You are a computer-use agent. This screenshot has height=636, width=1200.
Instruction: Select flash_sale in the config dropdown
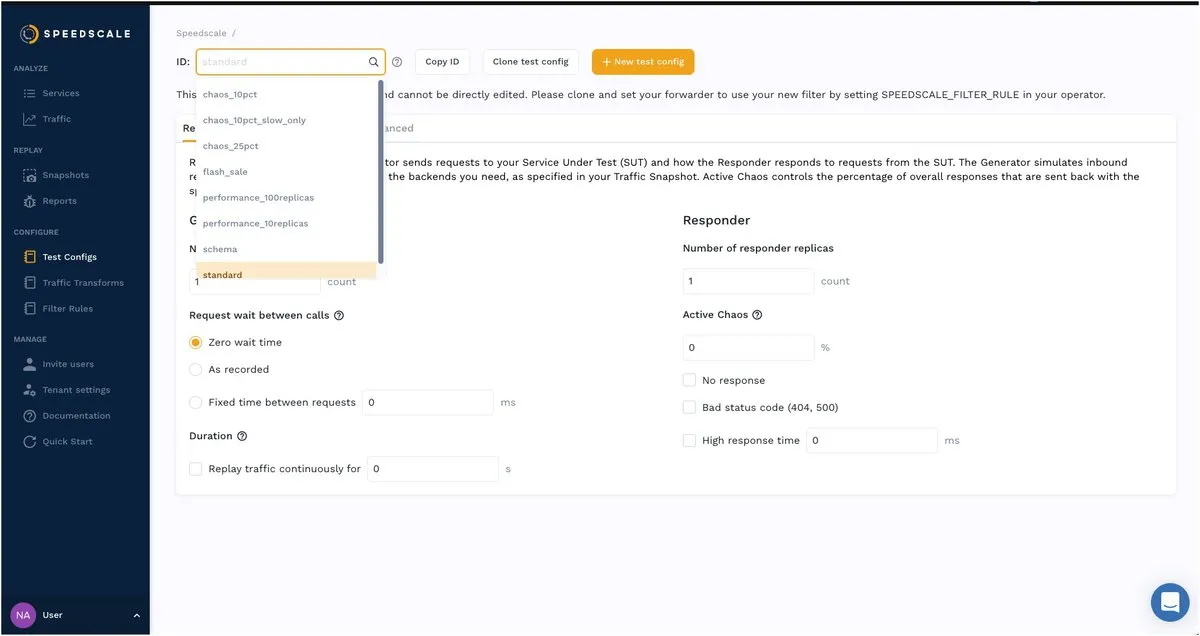[225, 172]
